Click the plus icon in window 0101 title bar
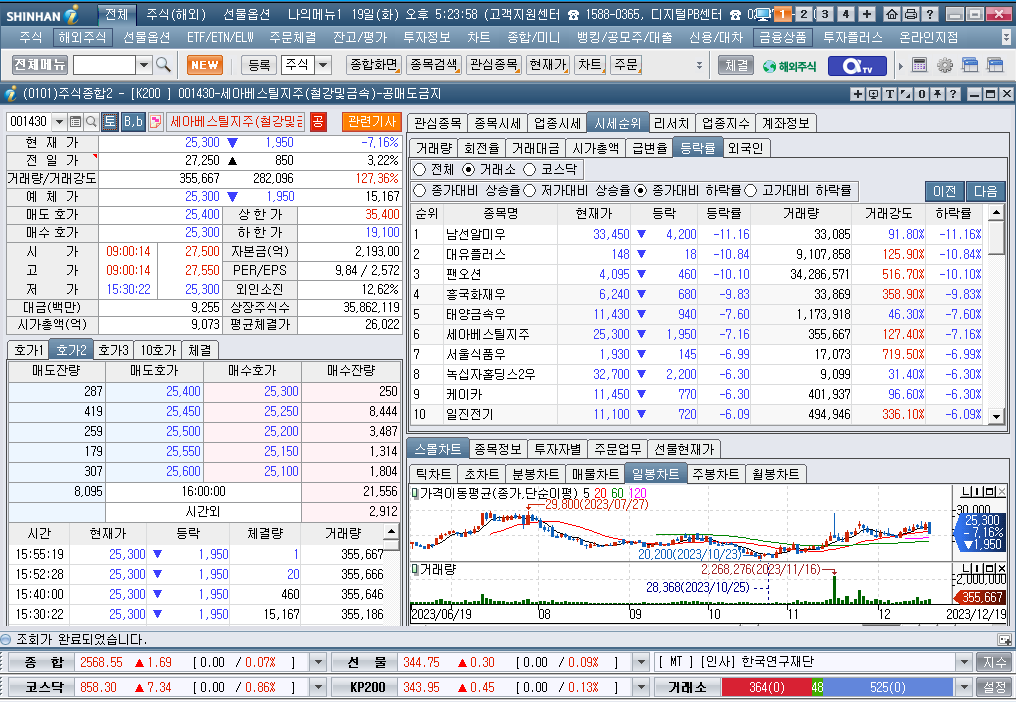Image resolution: width=1016 pixels, height=702 pixels. [x=857, y=94]
